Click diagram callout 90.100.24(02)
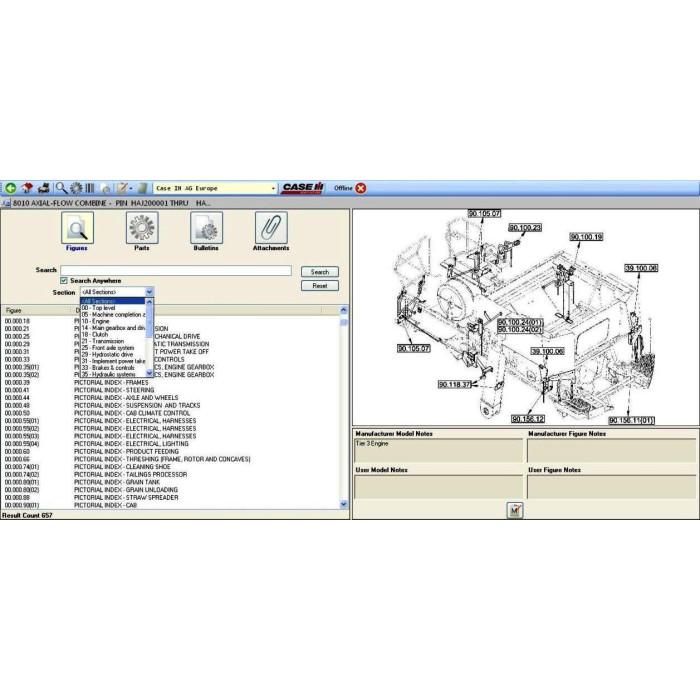This screenshot has height=700, width=700. (520, 330)
